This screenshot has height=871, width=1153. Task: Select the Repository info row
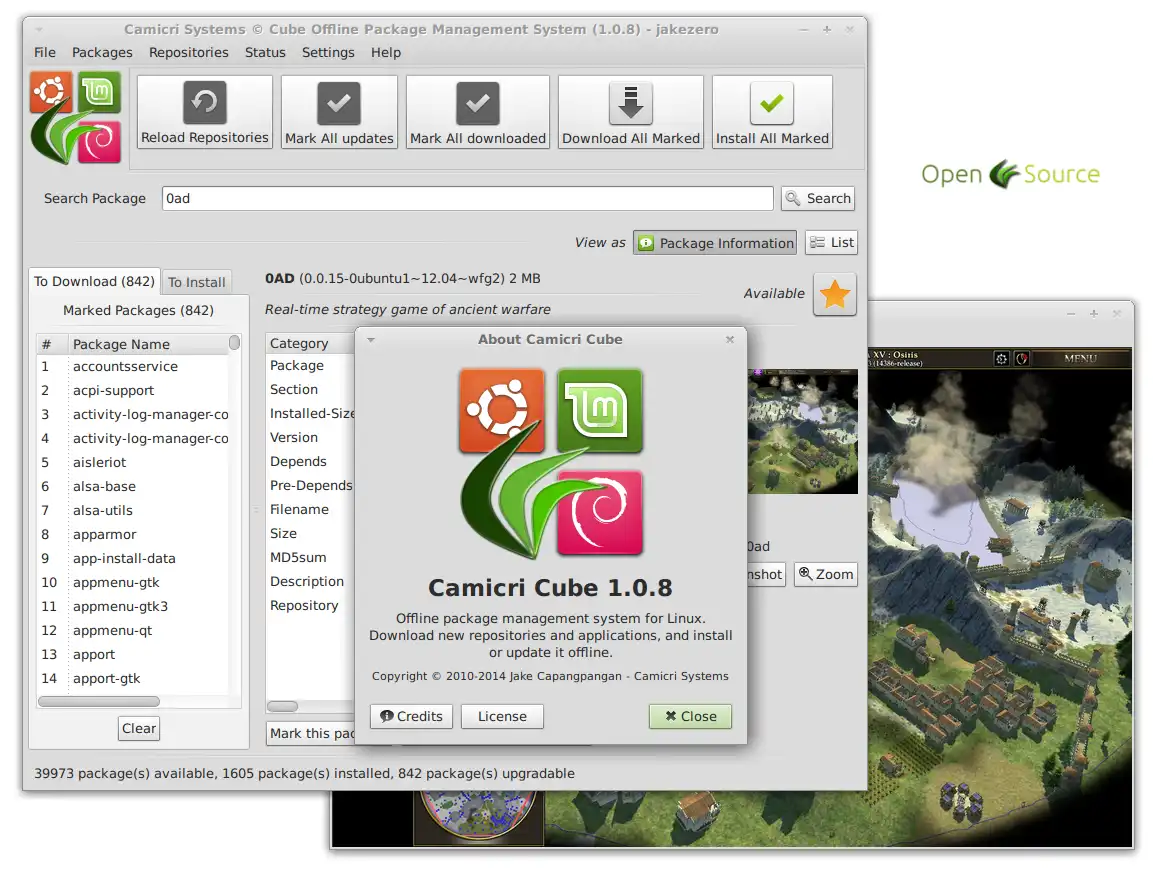(310, 605)
